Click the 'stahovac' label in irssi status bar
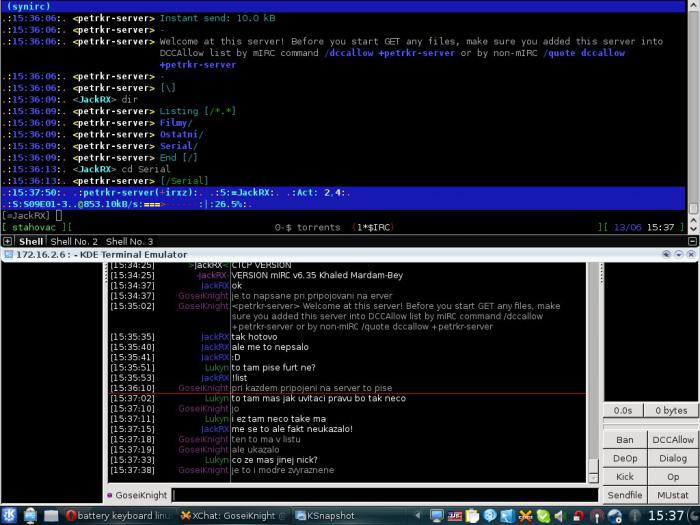This screenshot has width=700, height=525. click(x=34, y=227)
